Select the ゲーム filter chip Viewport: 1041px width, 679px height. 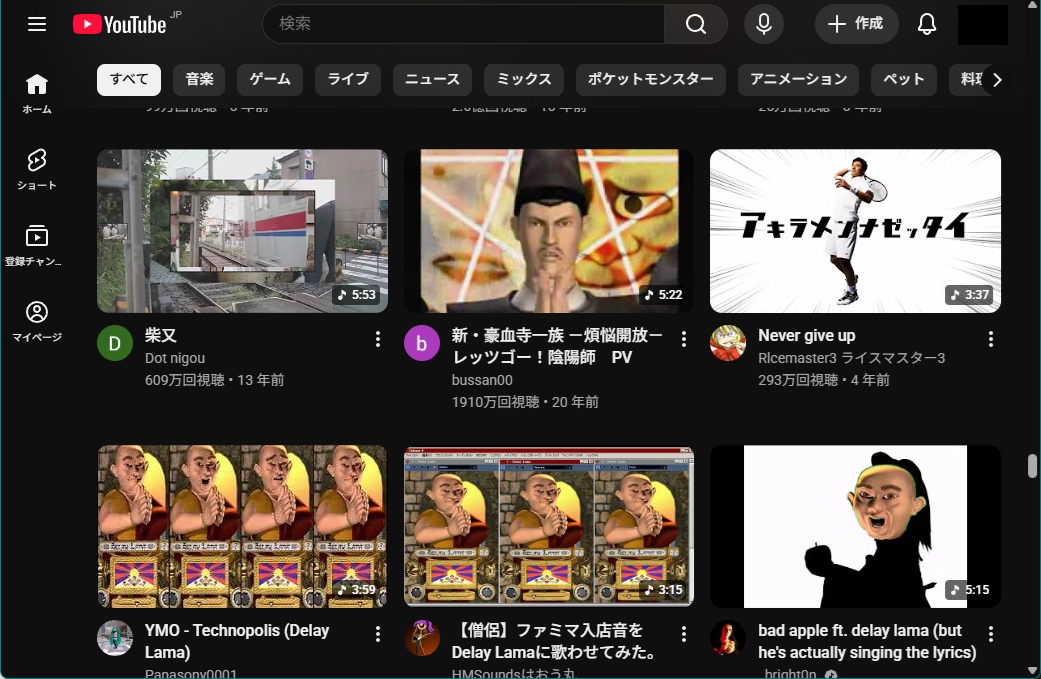click(x=270, y=80)
